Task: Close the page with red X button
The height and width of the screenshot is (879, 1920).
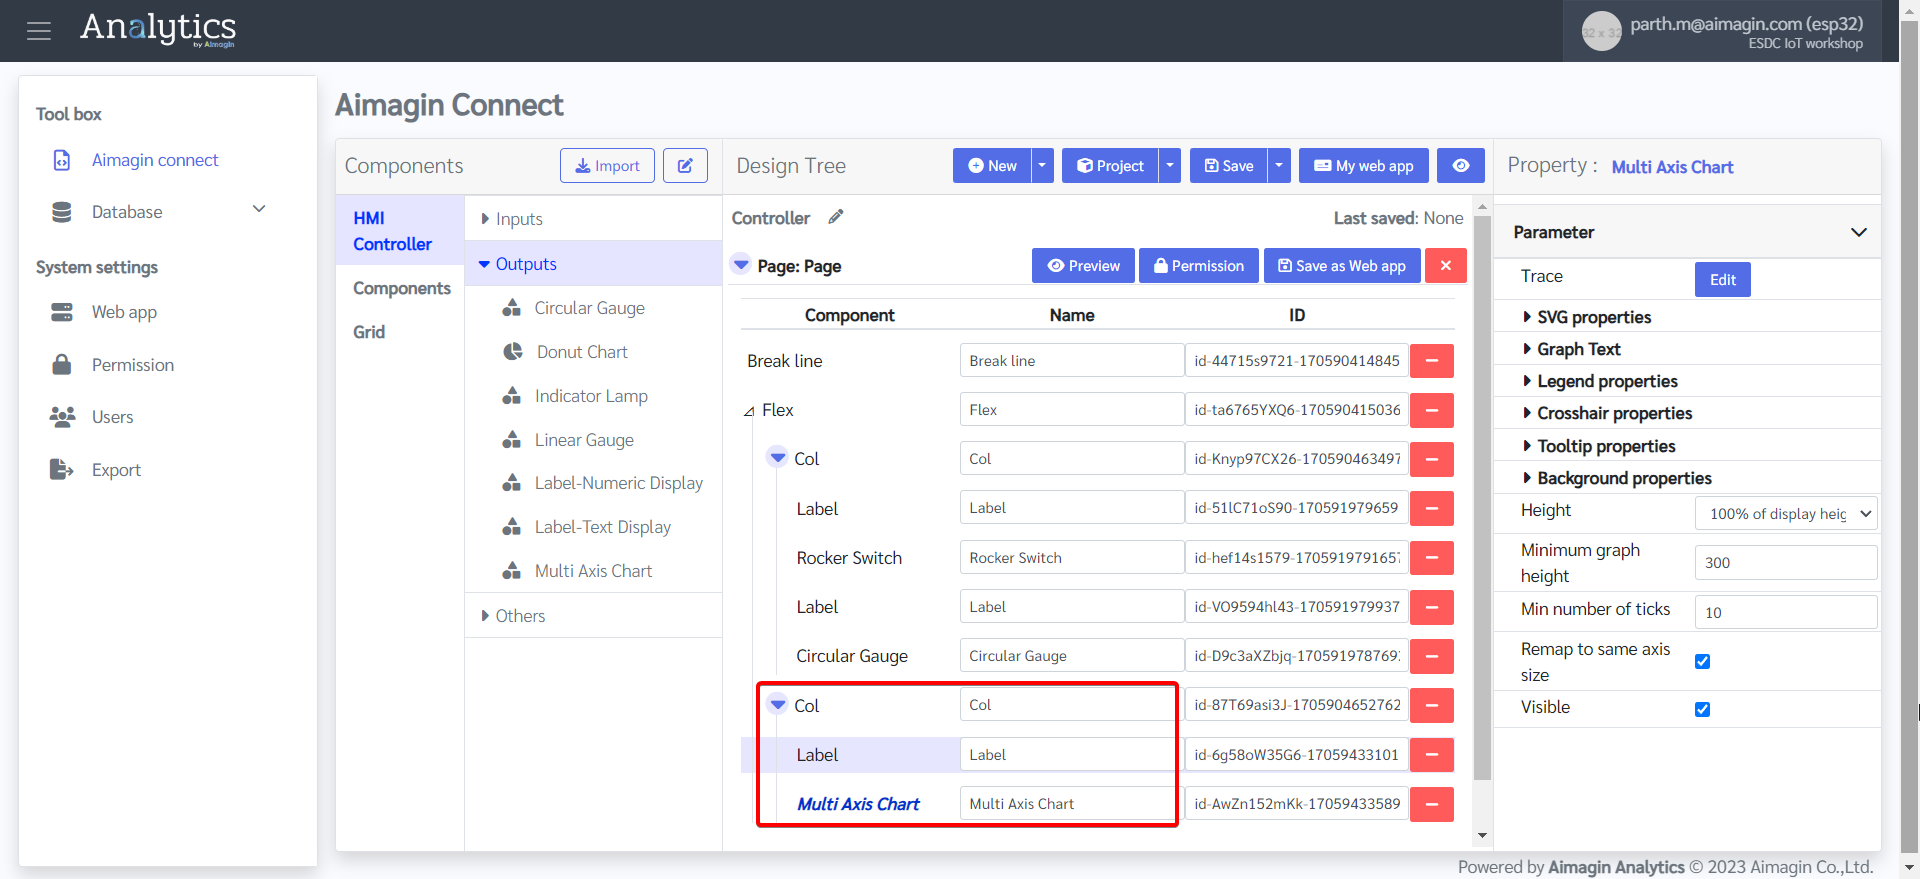Action: click(1446, 266)
